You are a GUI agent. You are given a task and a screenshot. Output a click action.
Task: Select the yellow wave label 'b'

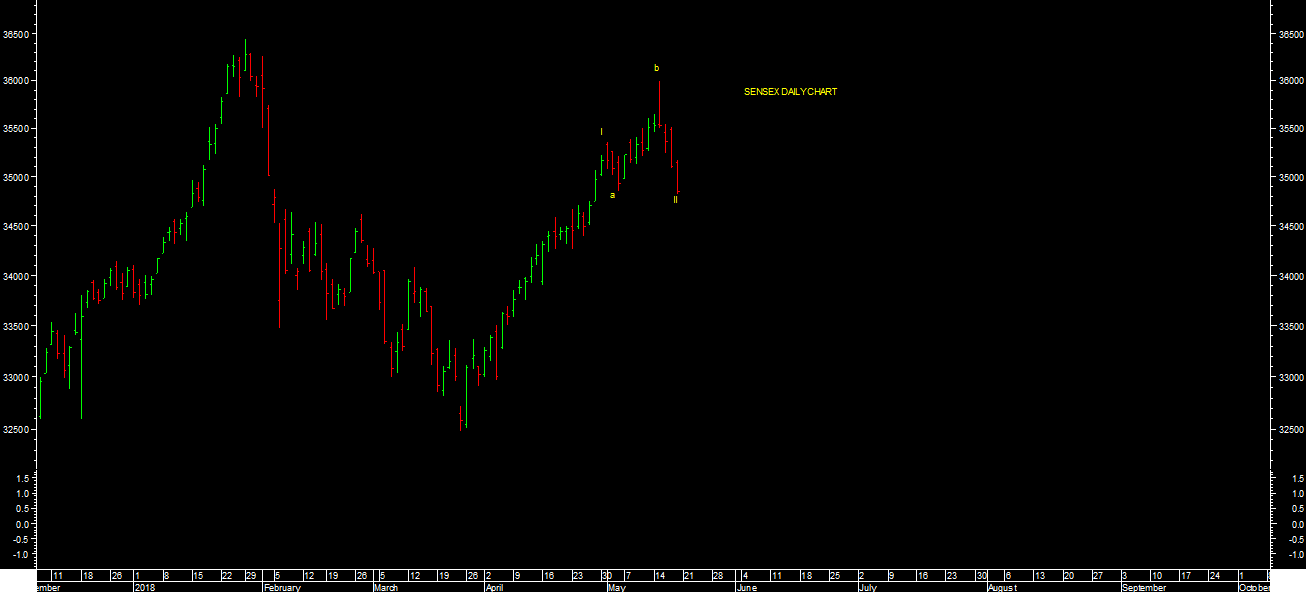click(657, 68)
